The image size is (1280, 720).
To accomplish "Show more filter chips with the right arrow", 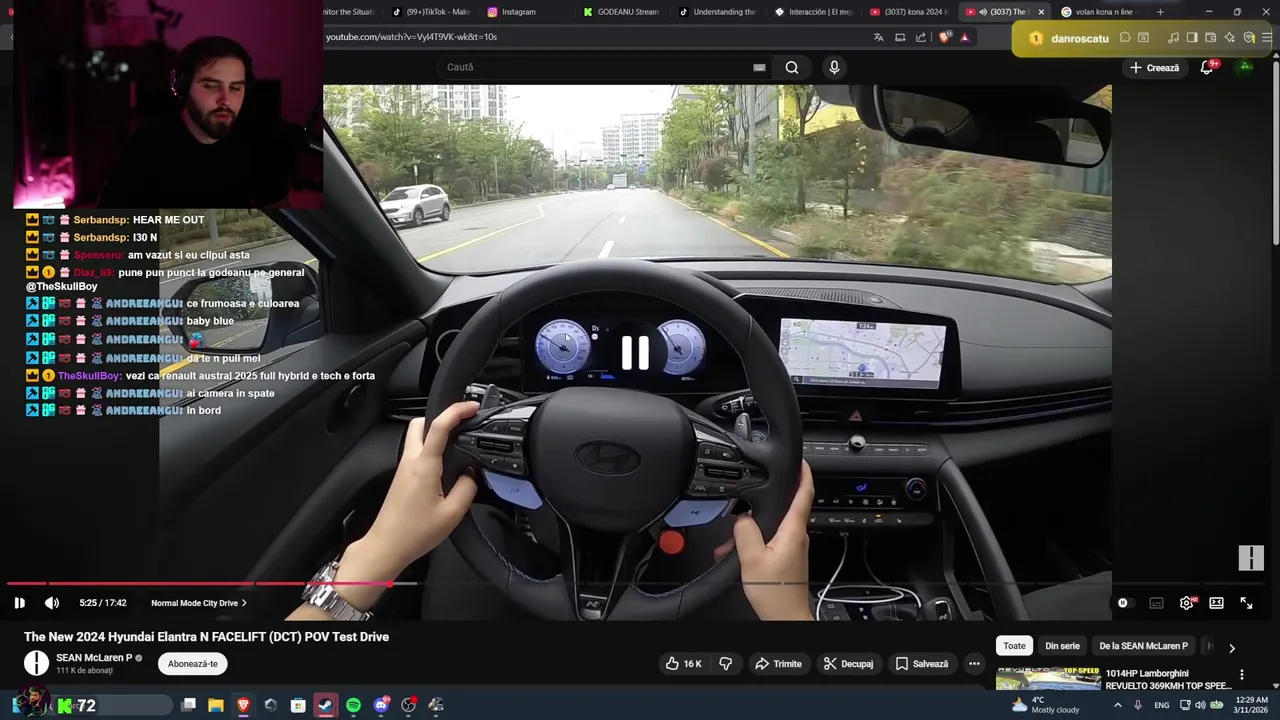I will 1232,648.
